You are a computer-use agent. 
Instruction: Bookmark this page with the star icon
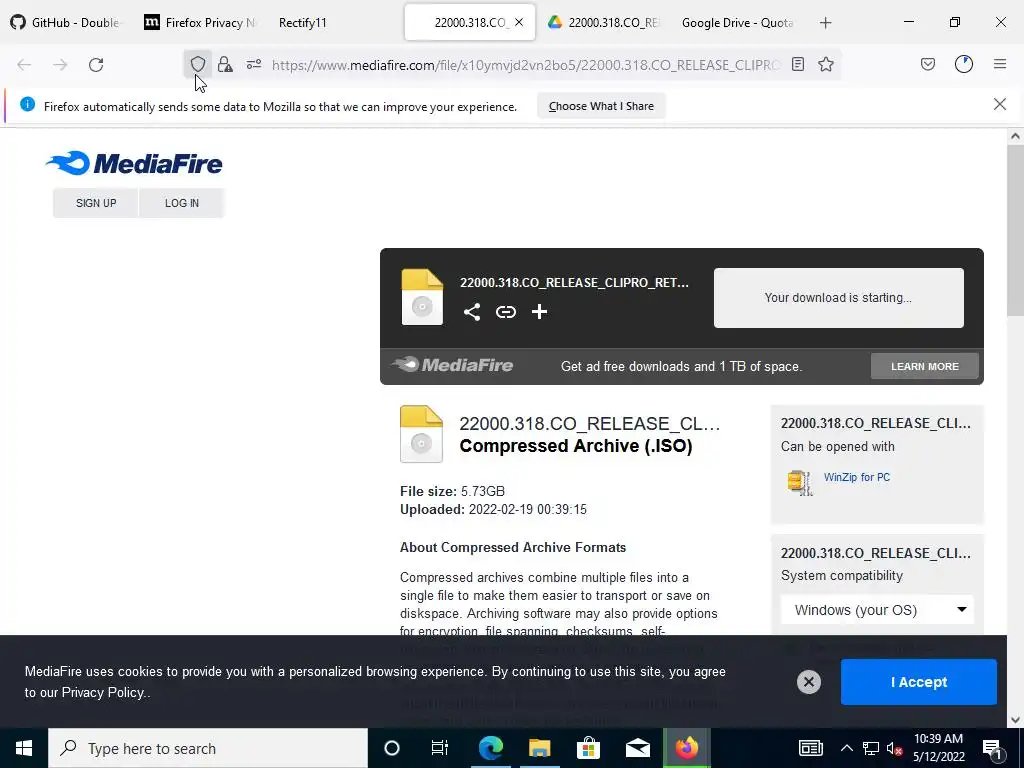826,64
